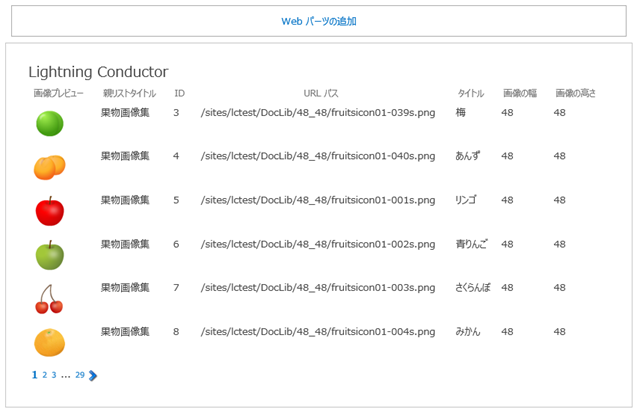This screenshot has height=415, width=640.
Task: Click the fruitsicon01-039s.png URL path
Action: (317, 113)
